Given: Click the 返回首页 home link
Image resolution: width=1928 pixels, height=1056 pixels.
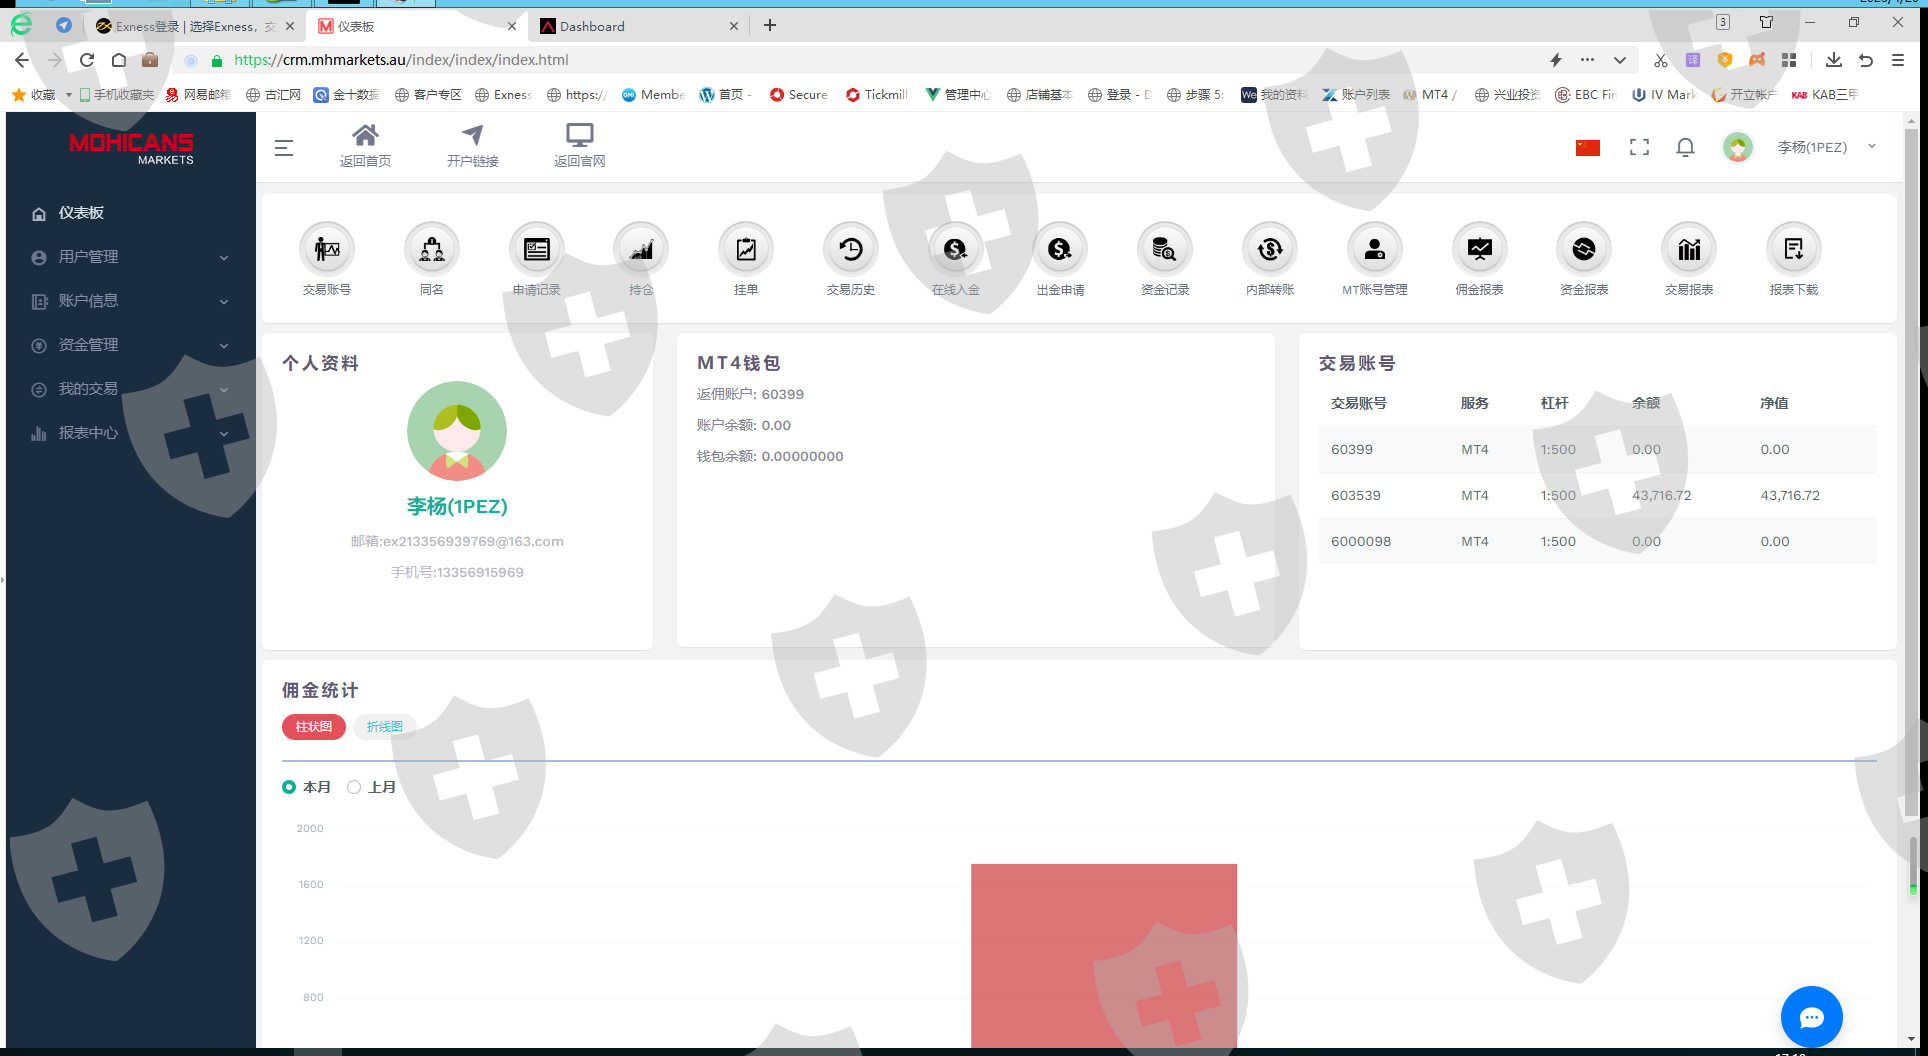Looking at the screenshot, I should [365, 146].
